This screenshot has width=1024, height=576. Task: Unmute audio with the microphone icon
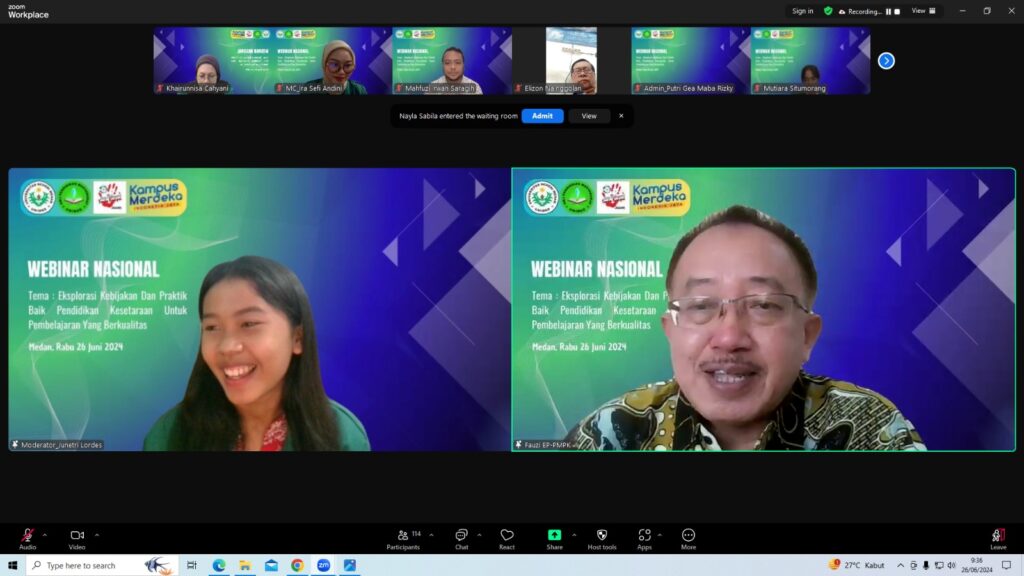tap(28, 536)
